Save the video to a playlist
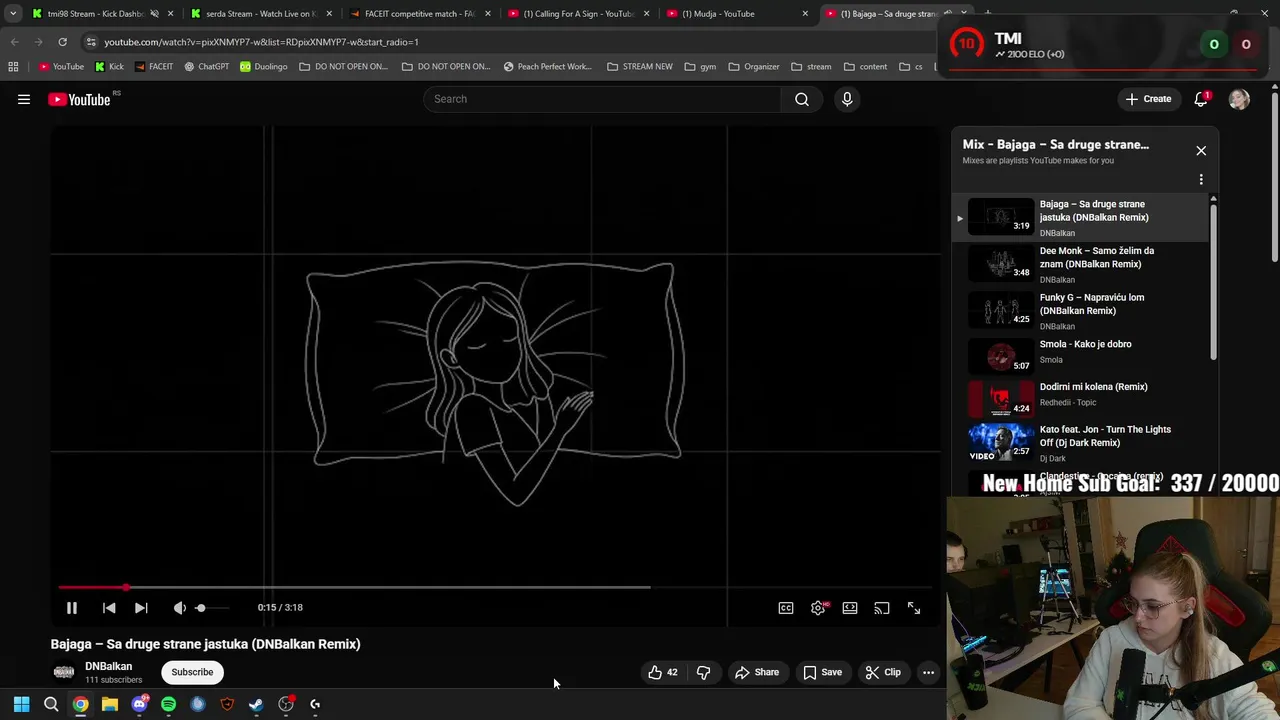 (823, 672)
